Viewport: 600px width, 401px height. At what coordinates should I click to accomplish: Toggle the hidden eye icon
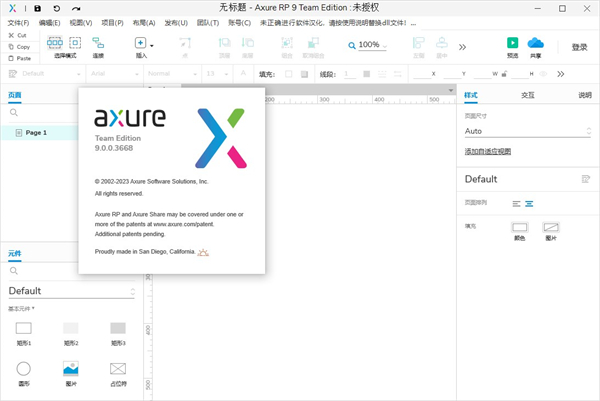[543, 74]
